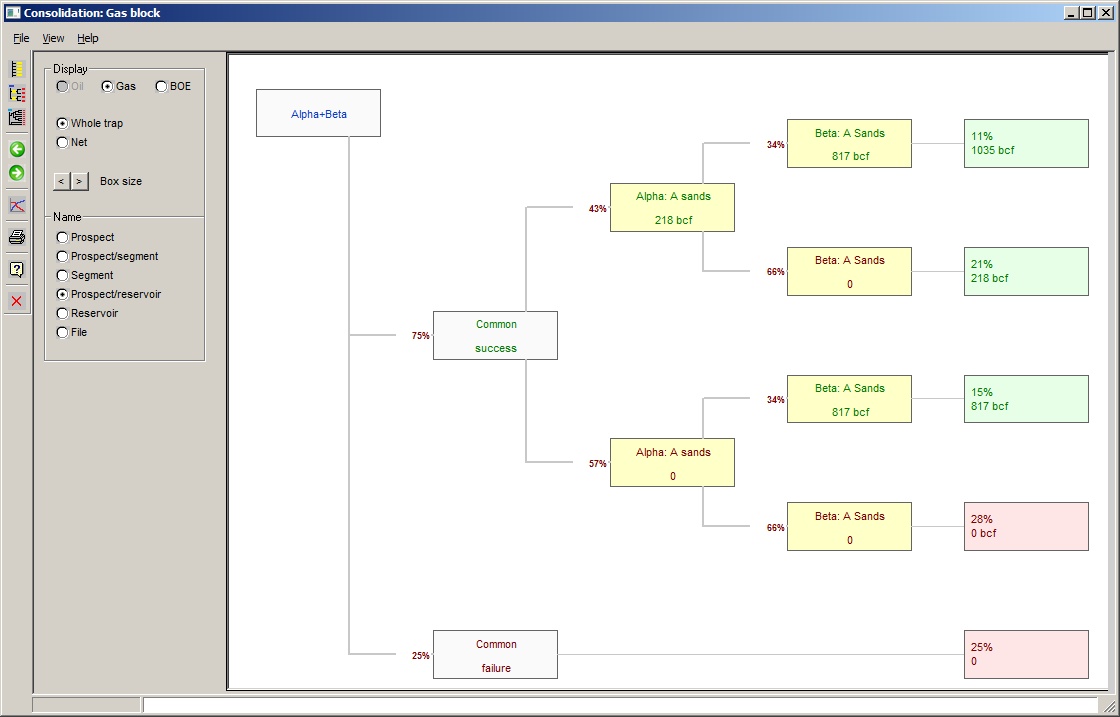Go forward with the green right arrow
Image resolution: width=1120 pixels, height=717 pixels.
(x=17, y=173)
